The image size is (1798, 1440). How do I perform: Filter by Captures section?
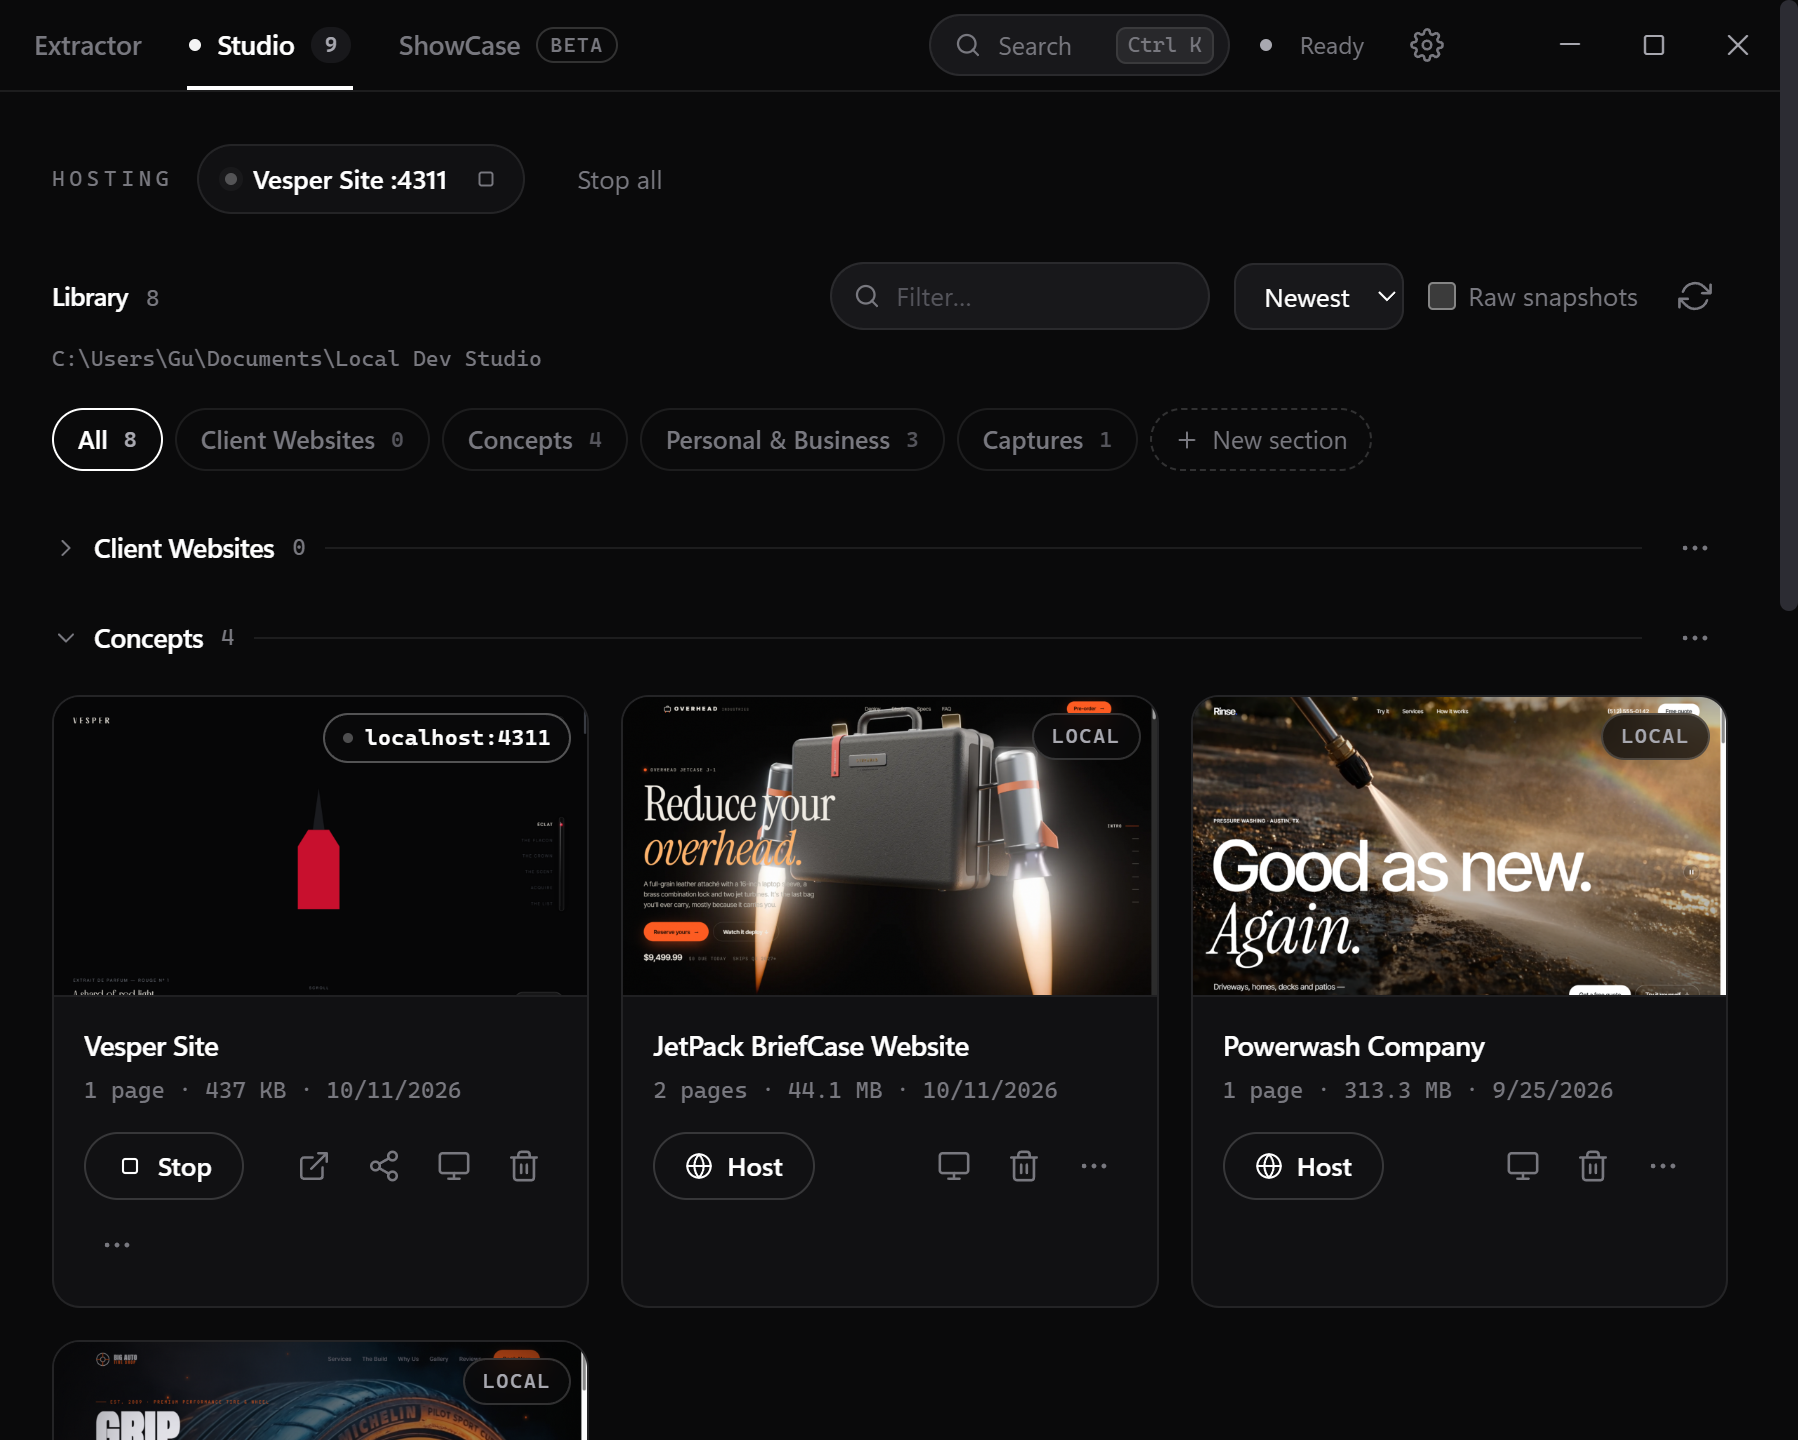coord(1047,440)
